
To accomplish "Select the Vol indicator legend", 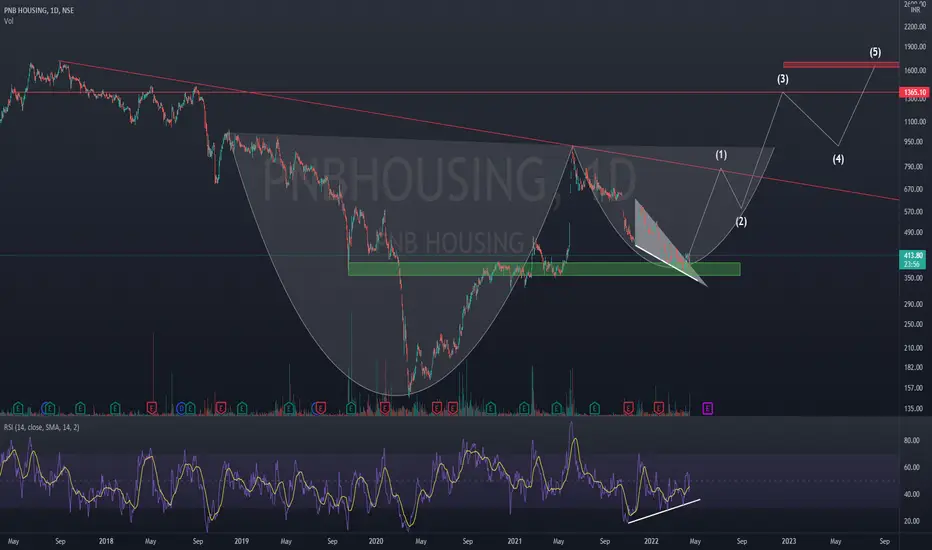I will click(x=8, y=21).
